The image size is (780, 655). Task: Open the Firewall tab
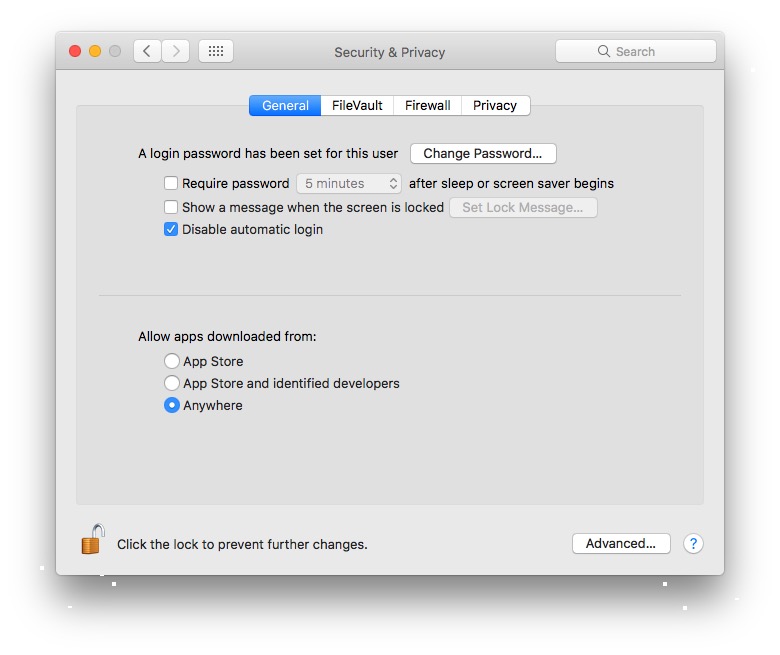point(427,106)
